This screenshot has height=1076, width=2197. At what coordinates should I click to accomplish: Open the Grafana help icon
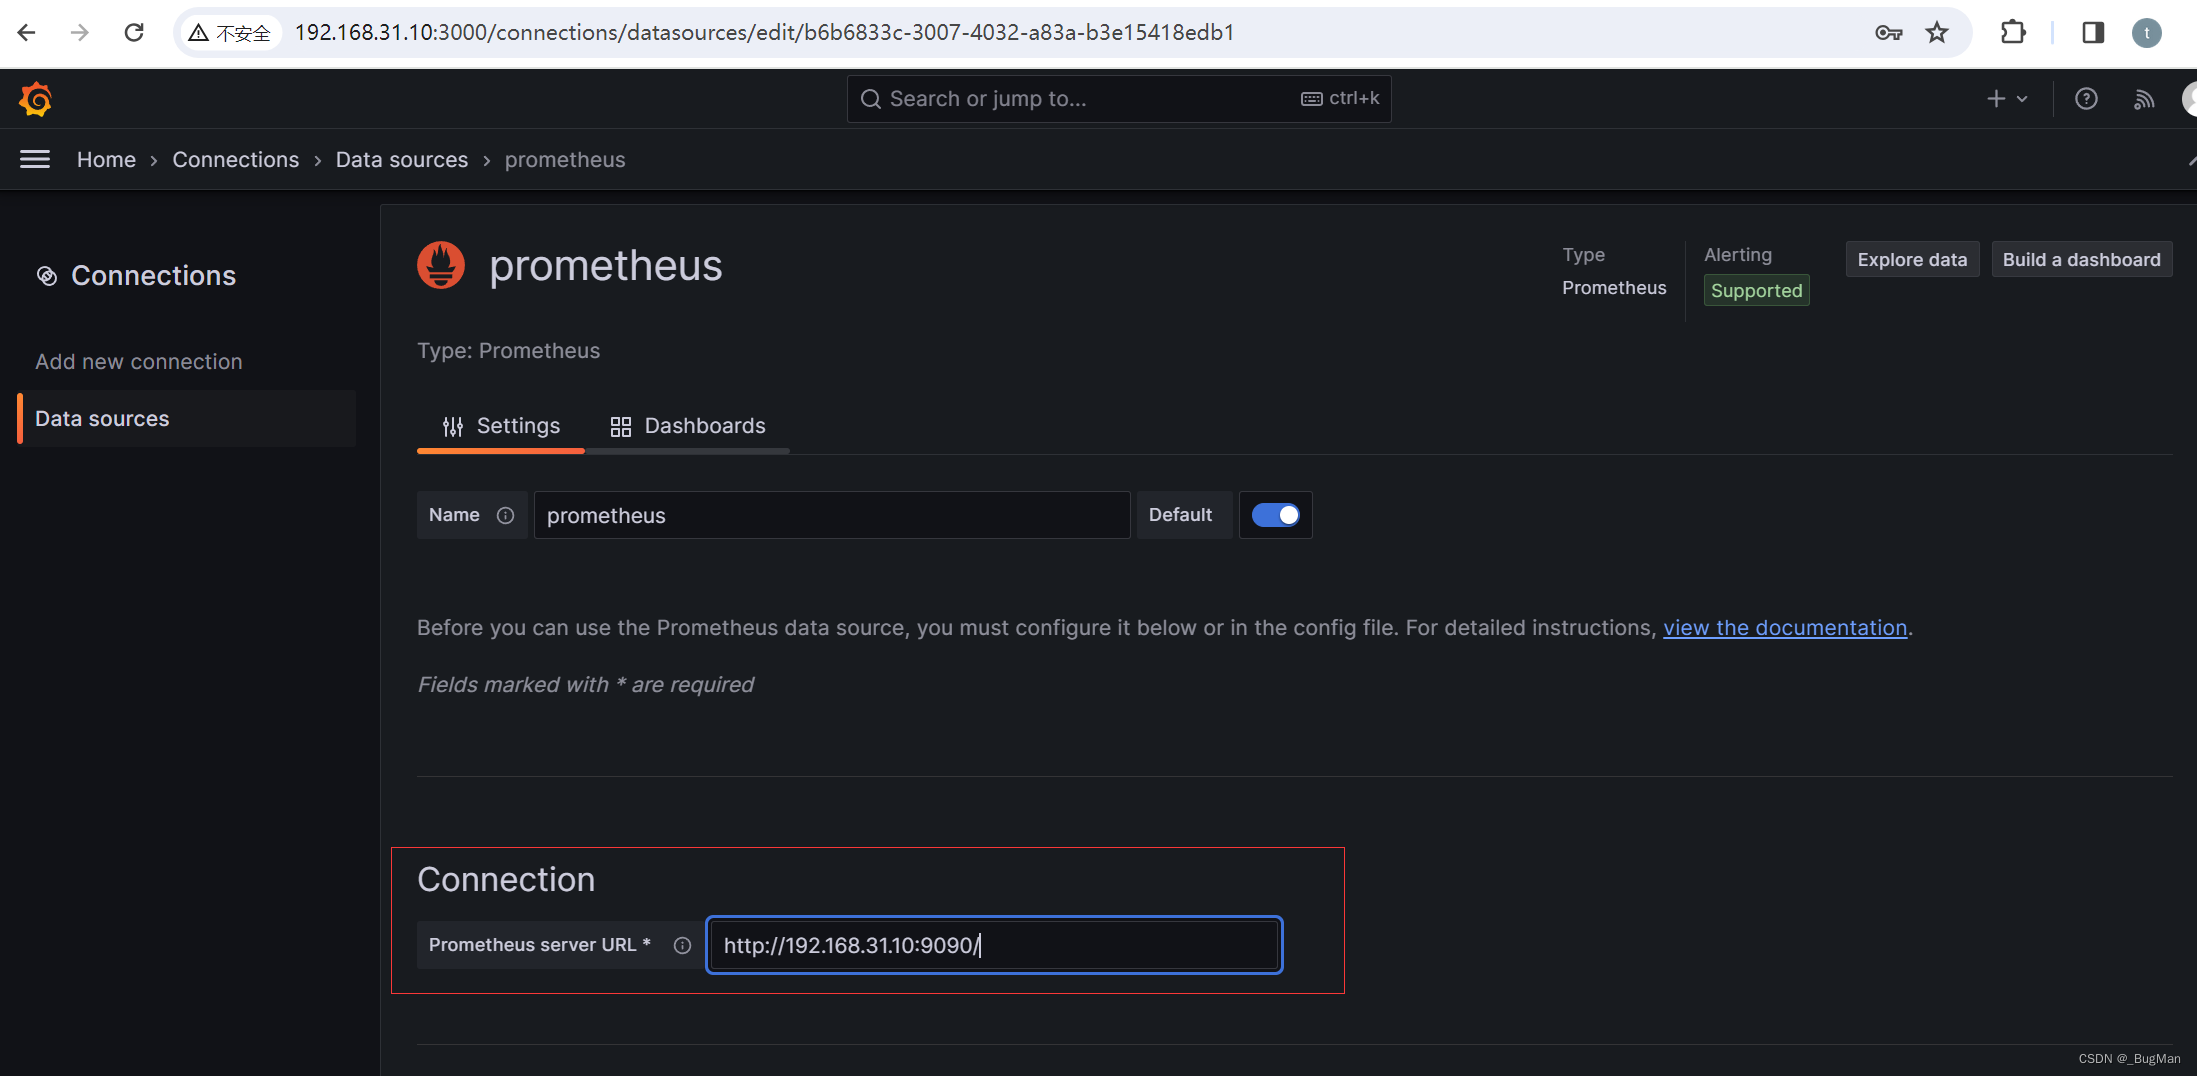pos(2086,99)
